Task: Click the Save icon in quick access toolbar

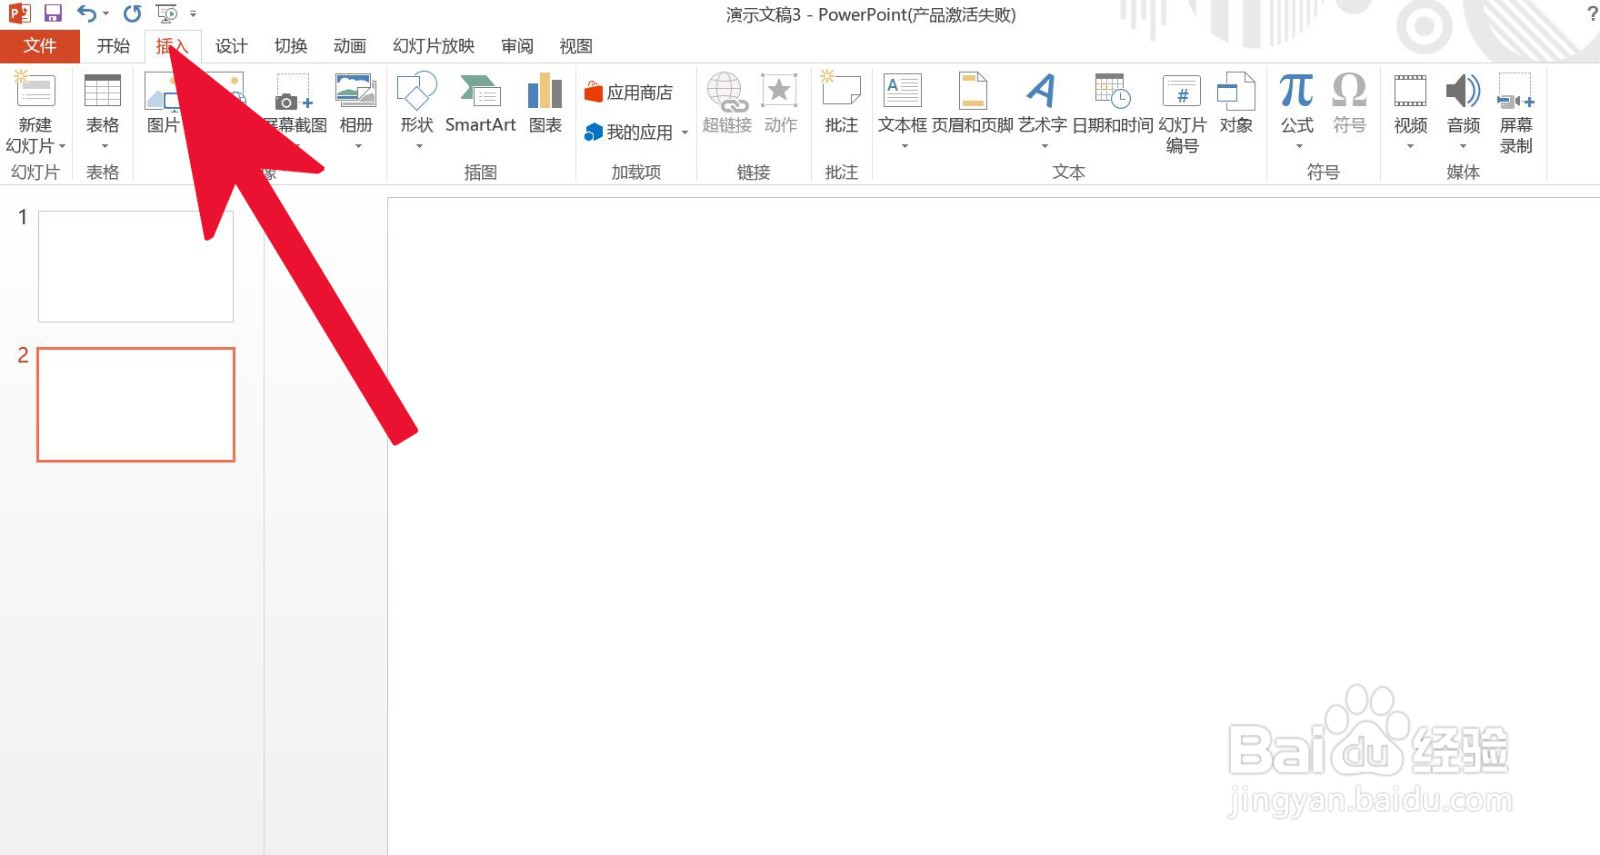Action: 53,14
